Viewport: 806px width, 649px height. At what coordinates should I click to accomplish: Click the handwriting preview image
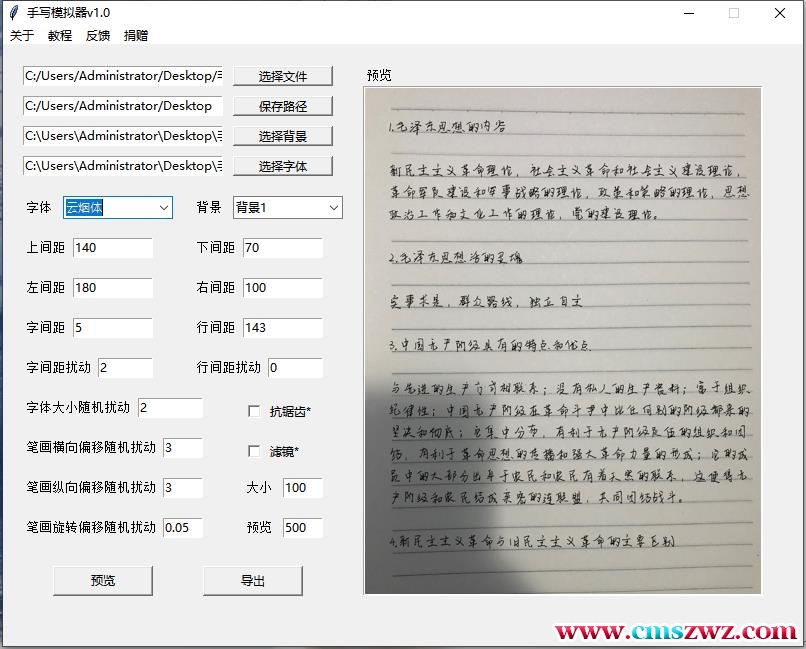[x=562, y=340]
